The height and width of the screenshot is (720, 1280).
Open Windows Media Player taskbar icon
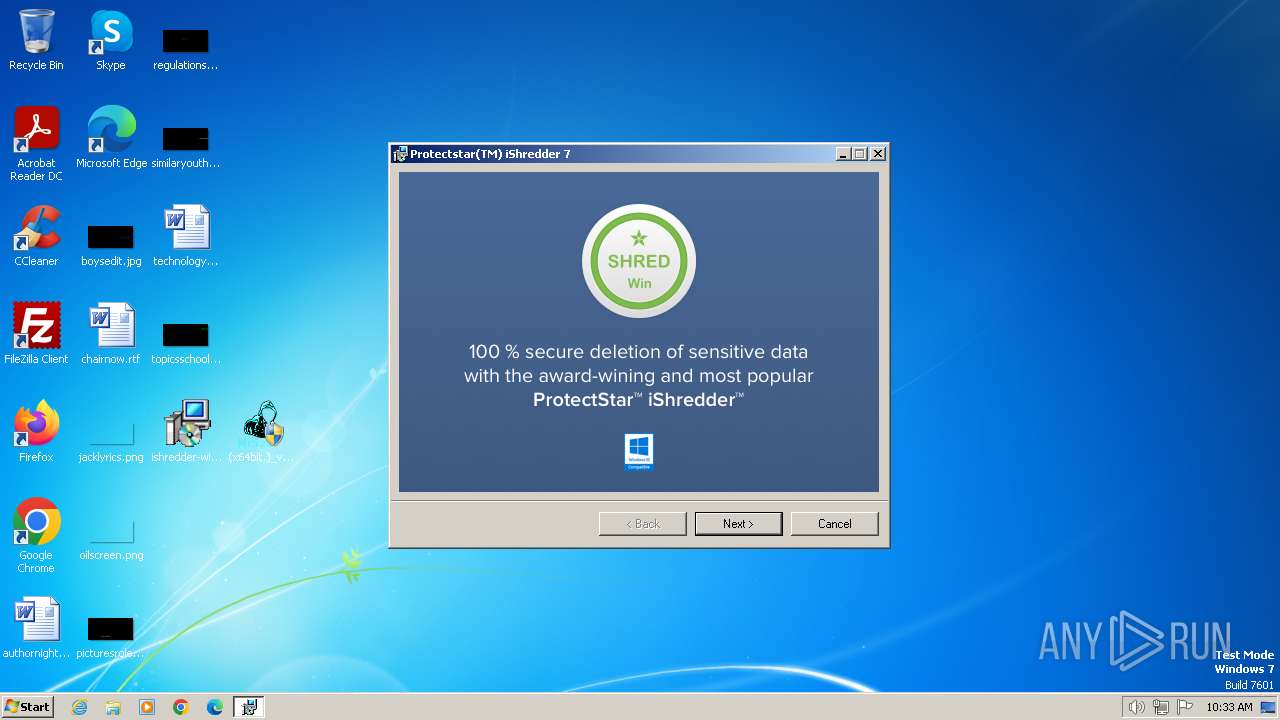147,707
